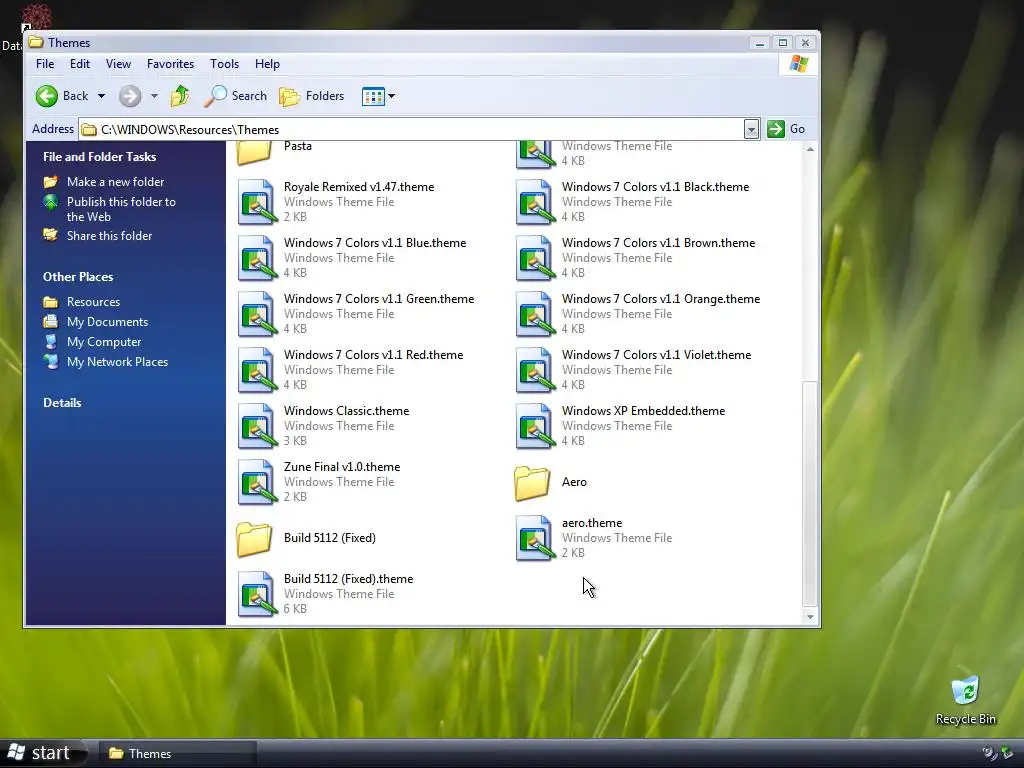Open the File menu
The height and width of the screenshot is (768, 1024).
[45, 64]
